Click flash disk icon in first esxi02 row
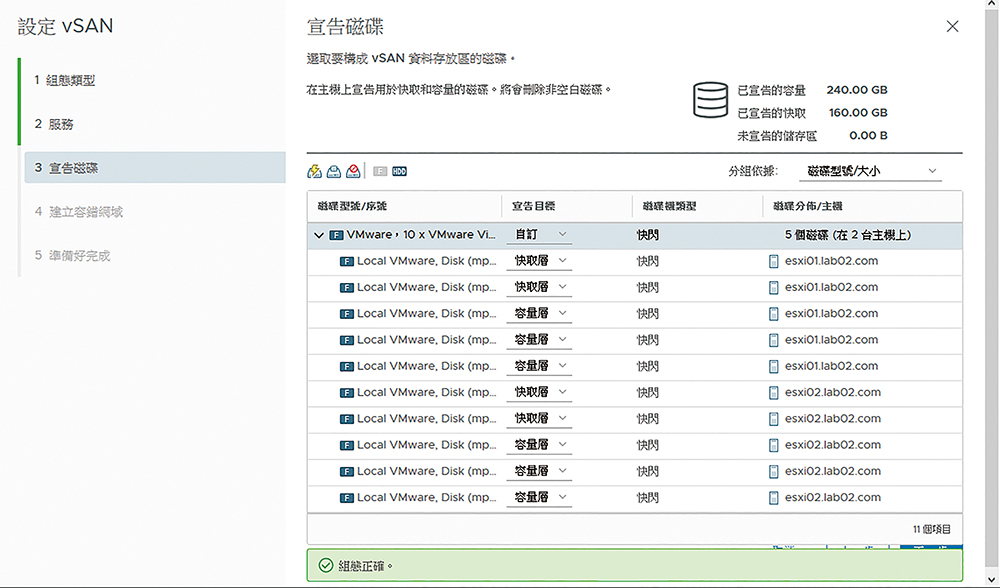The width and height of the screenshot is (1000, 588). click(x=346, y=393)
